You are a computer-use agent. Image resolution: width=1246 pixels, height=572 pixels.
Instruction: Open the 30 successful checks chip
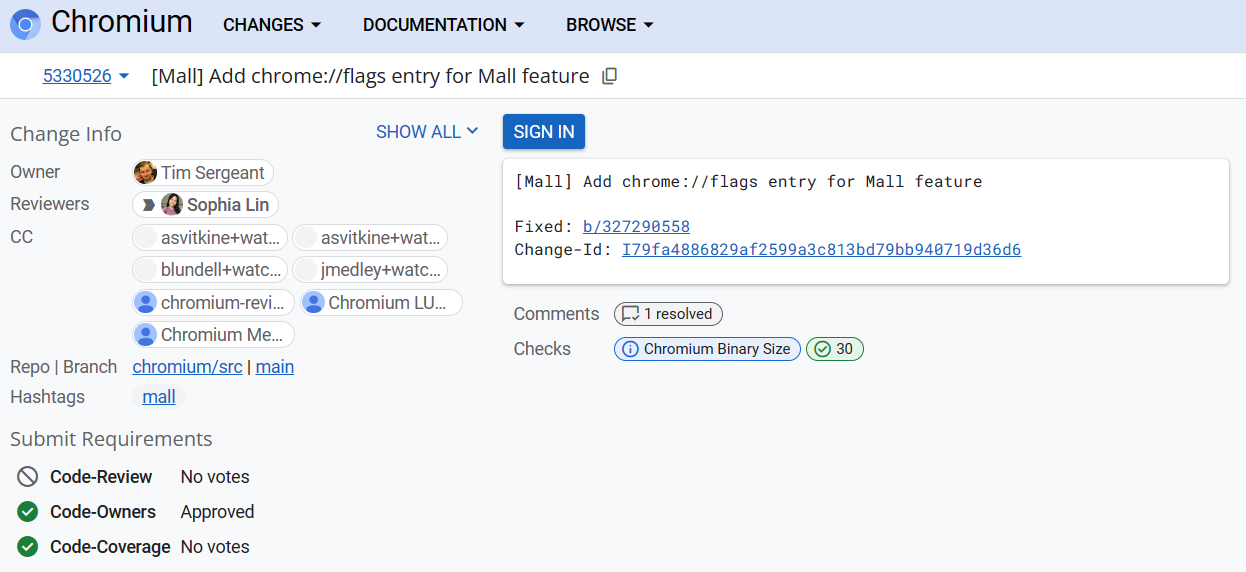834,349
